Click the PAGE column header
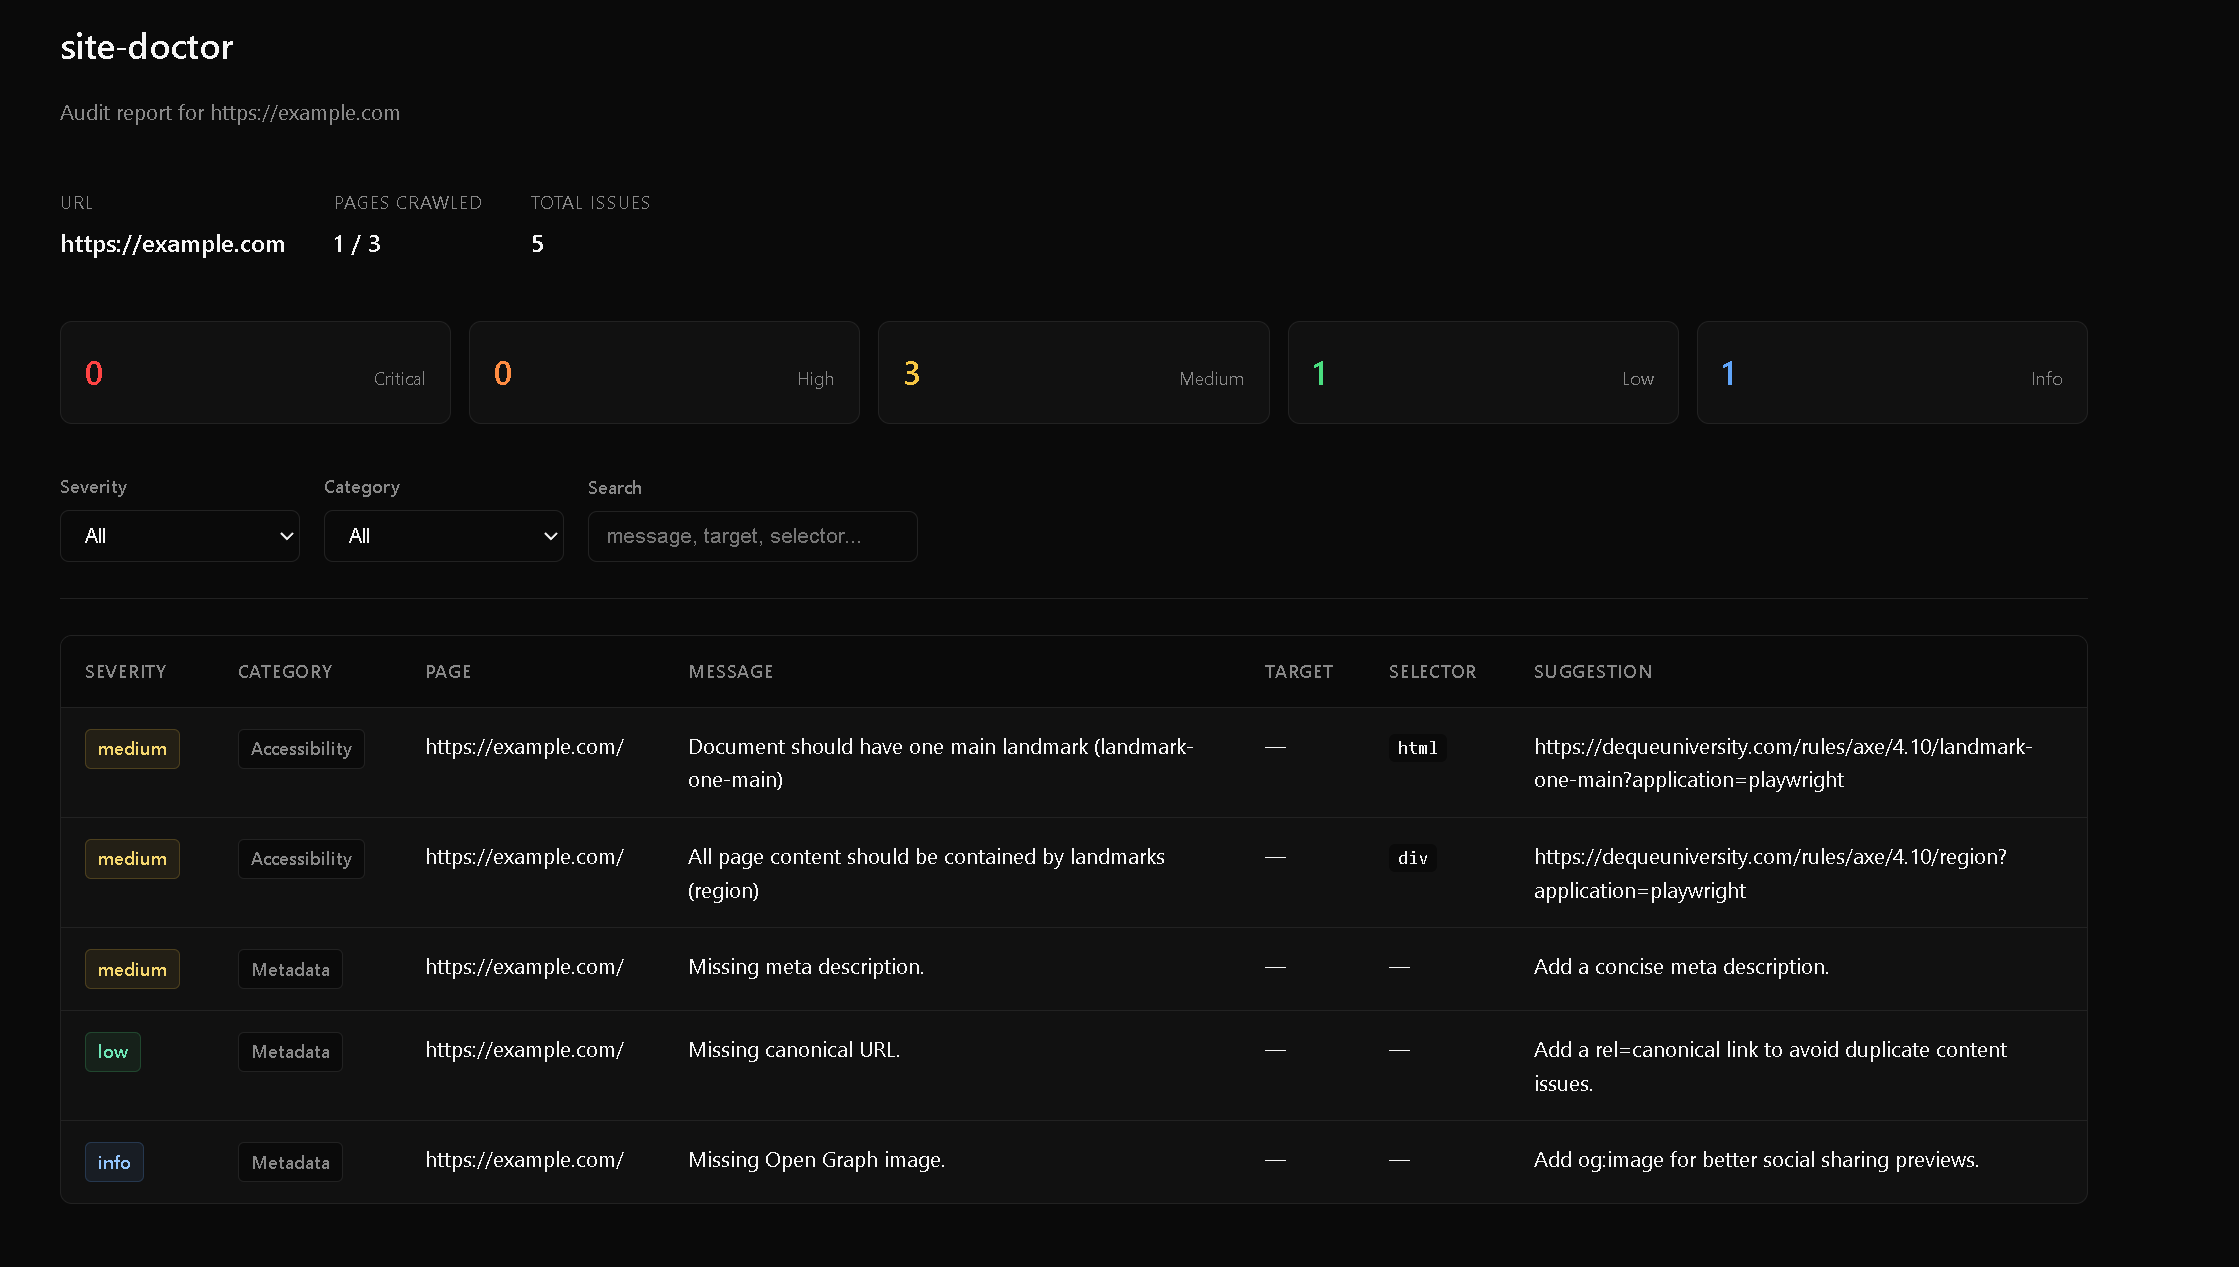2239x1267 pixels. (x=448, y=672)
